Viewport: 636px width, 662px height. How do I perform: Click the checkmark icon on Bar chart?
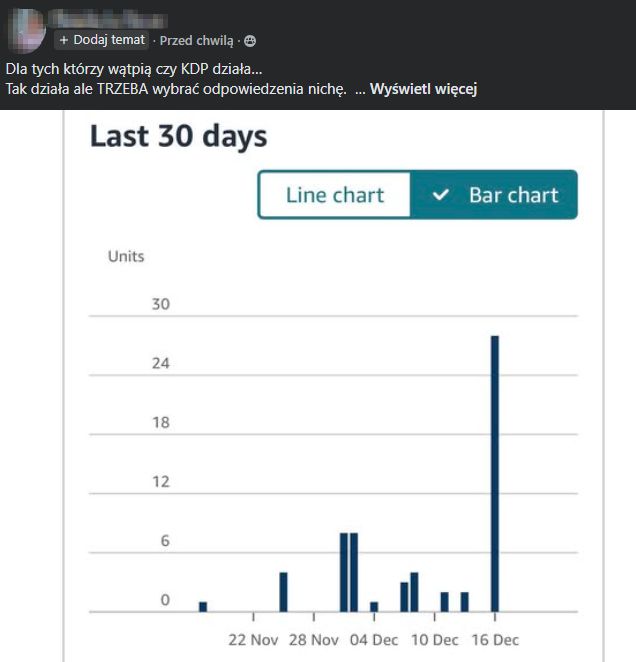[x=441, y=195]
